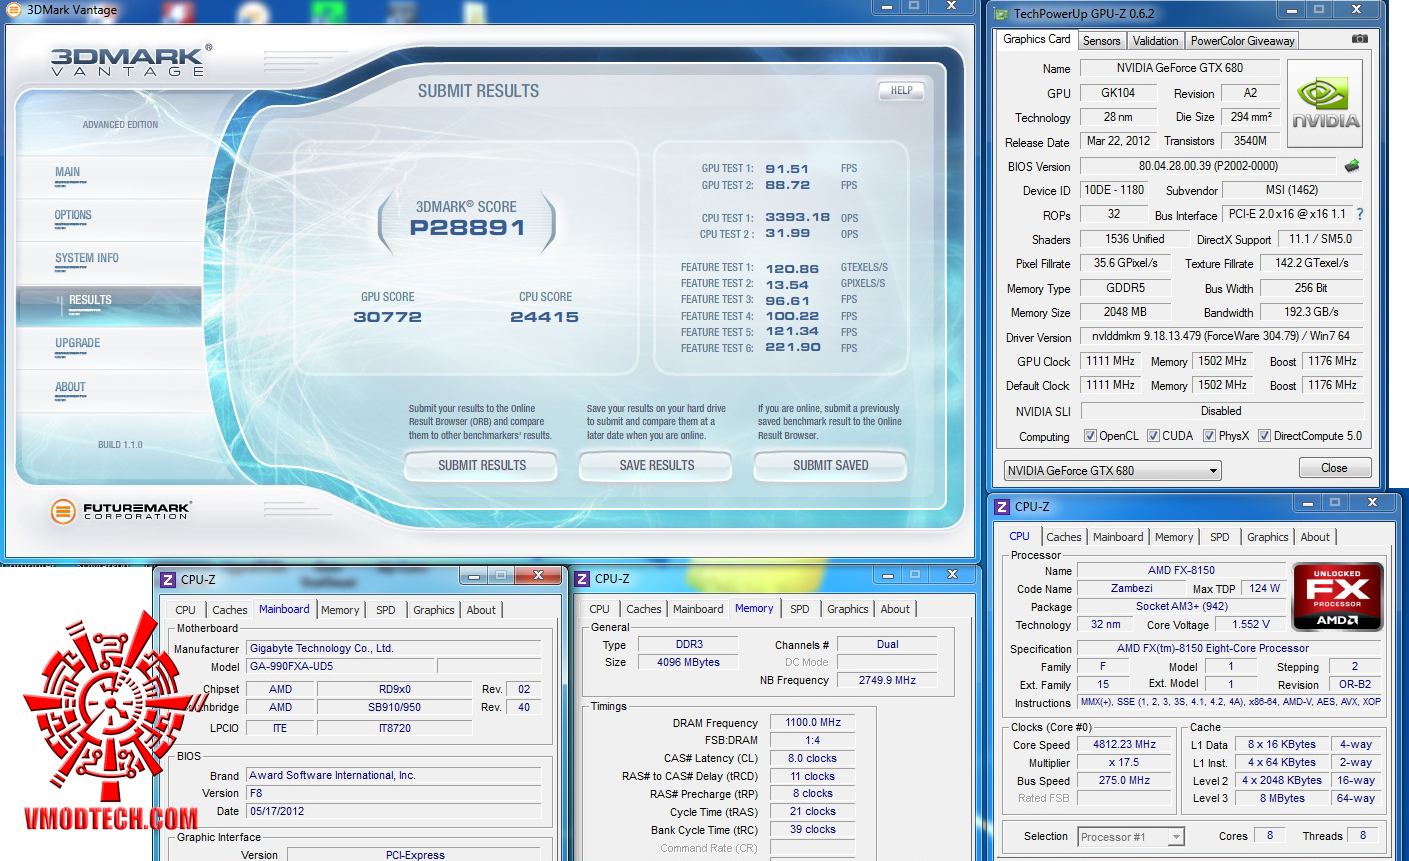The image size is (1409, 861).
Task: Click the Bus Interface question mark icon
Action: click(1359, 214)
